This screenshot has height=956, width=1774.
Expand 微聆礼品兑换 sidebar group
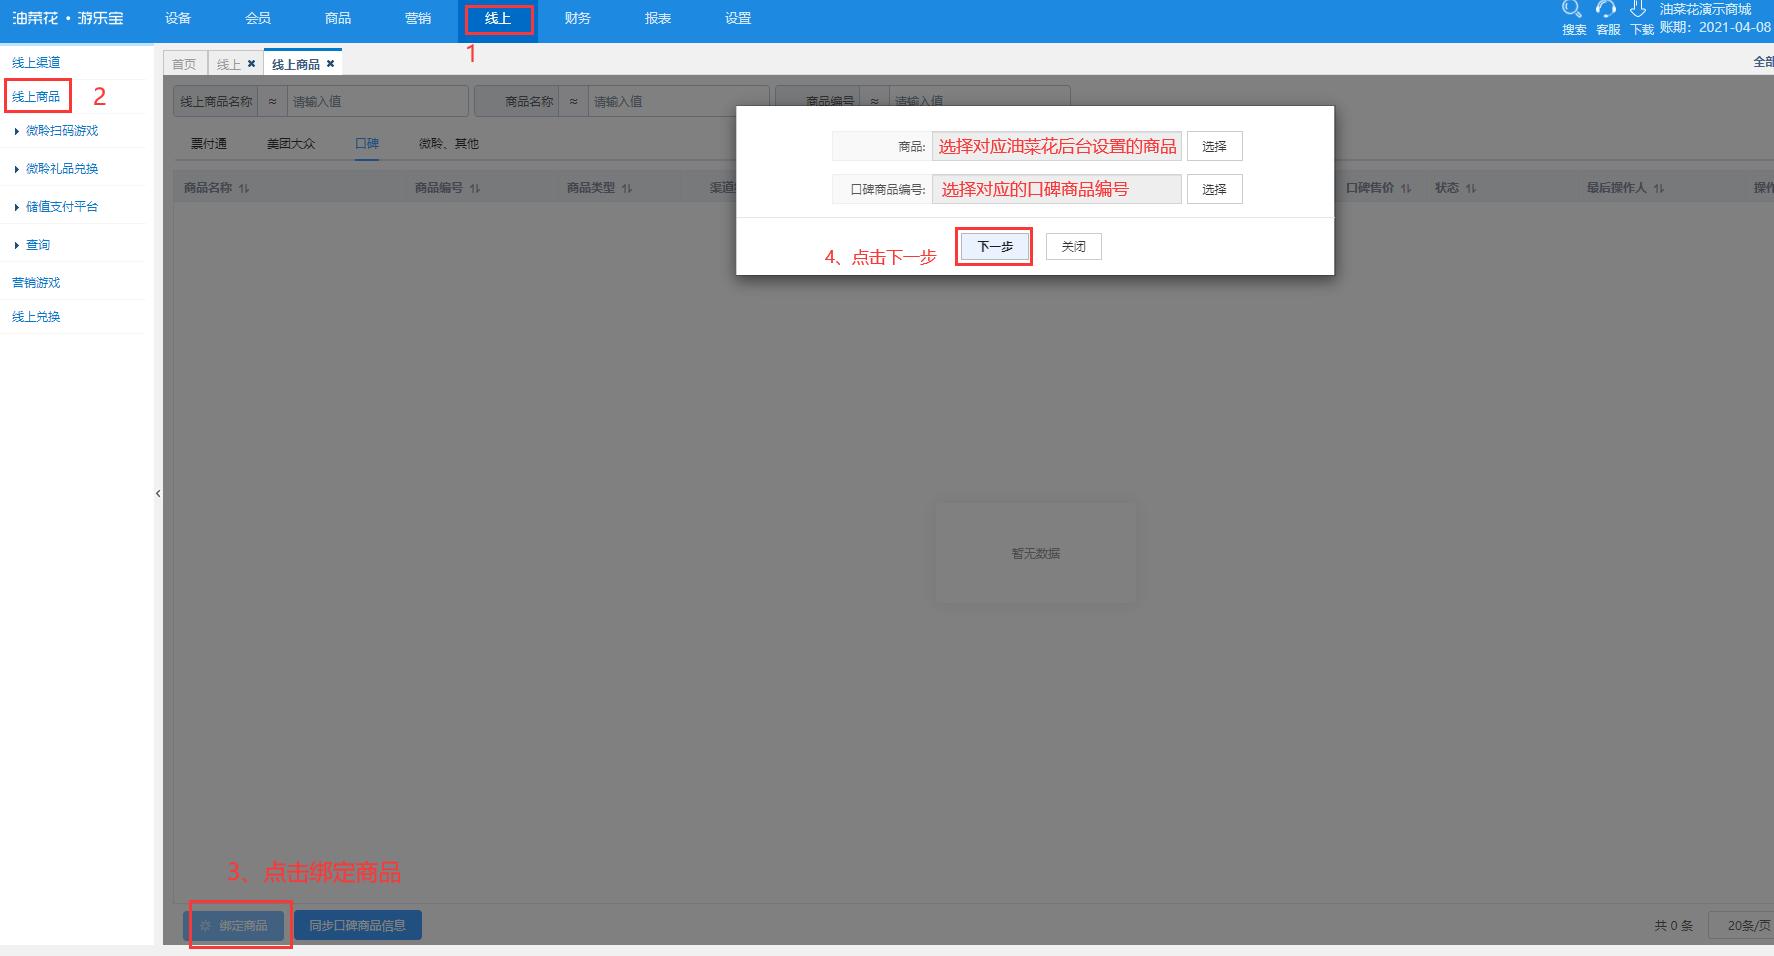tap(62, 169)
